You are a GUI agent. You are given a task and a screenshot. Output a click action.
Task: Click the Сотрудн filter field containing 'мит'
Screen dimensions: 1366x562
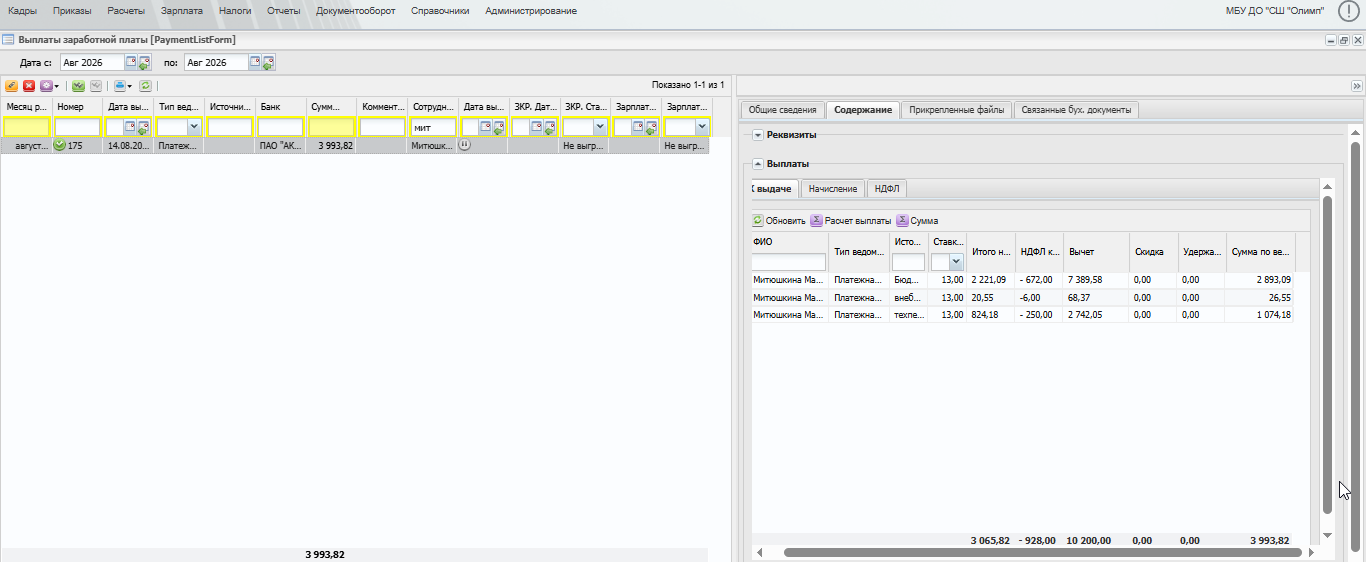point(433,127)
